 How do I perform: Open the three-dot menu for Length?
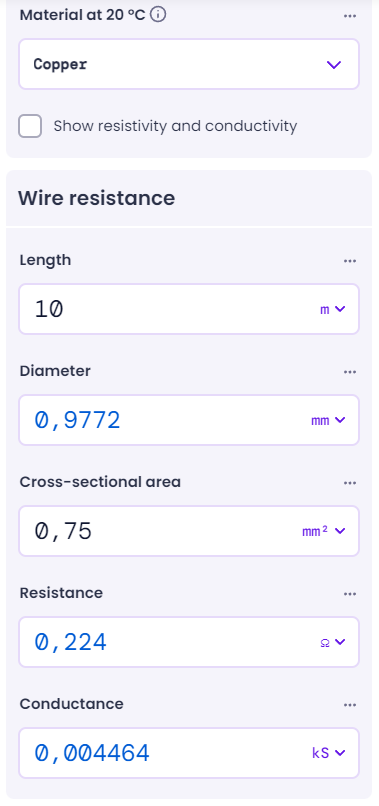click(x=350, y=261)
